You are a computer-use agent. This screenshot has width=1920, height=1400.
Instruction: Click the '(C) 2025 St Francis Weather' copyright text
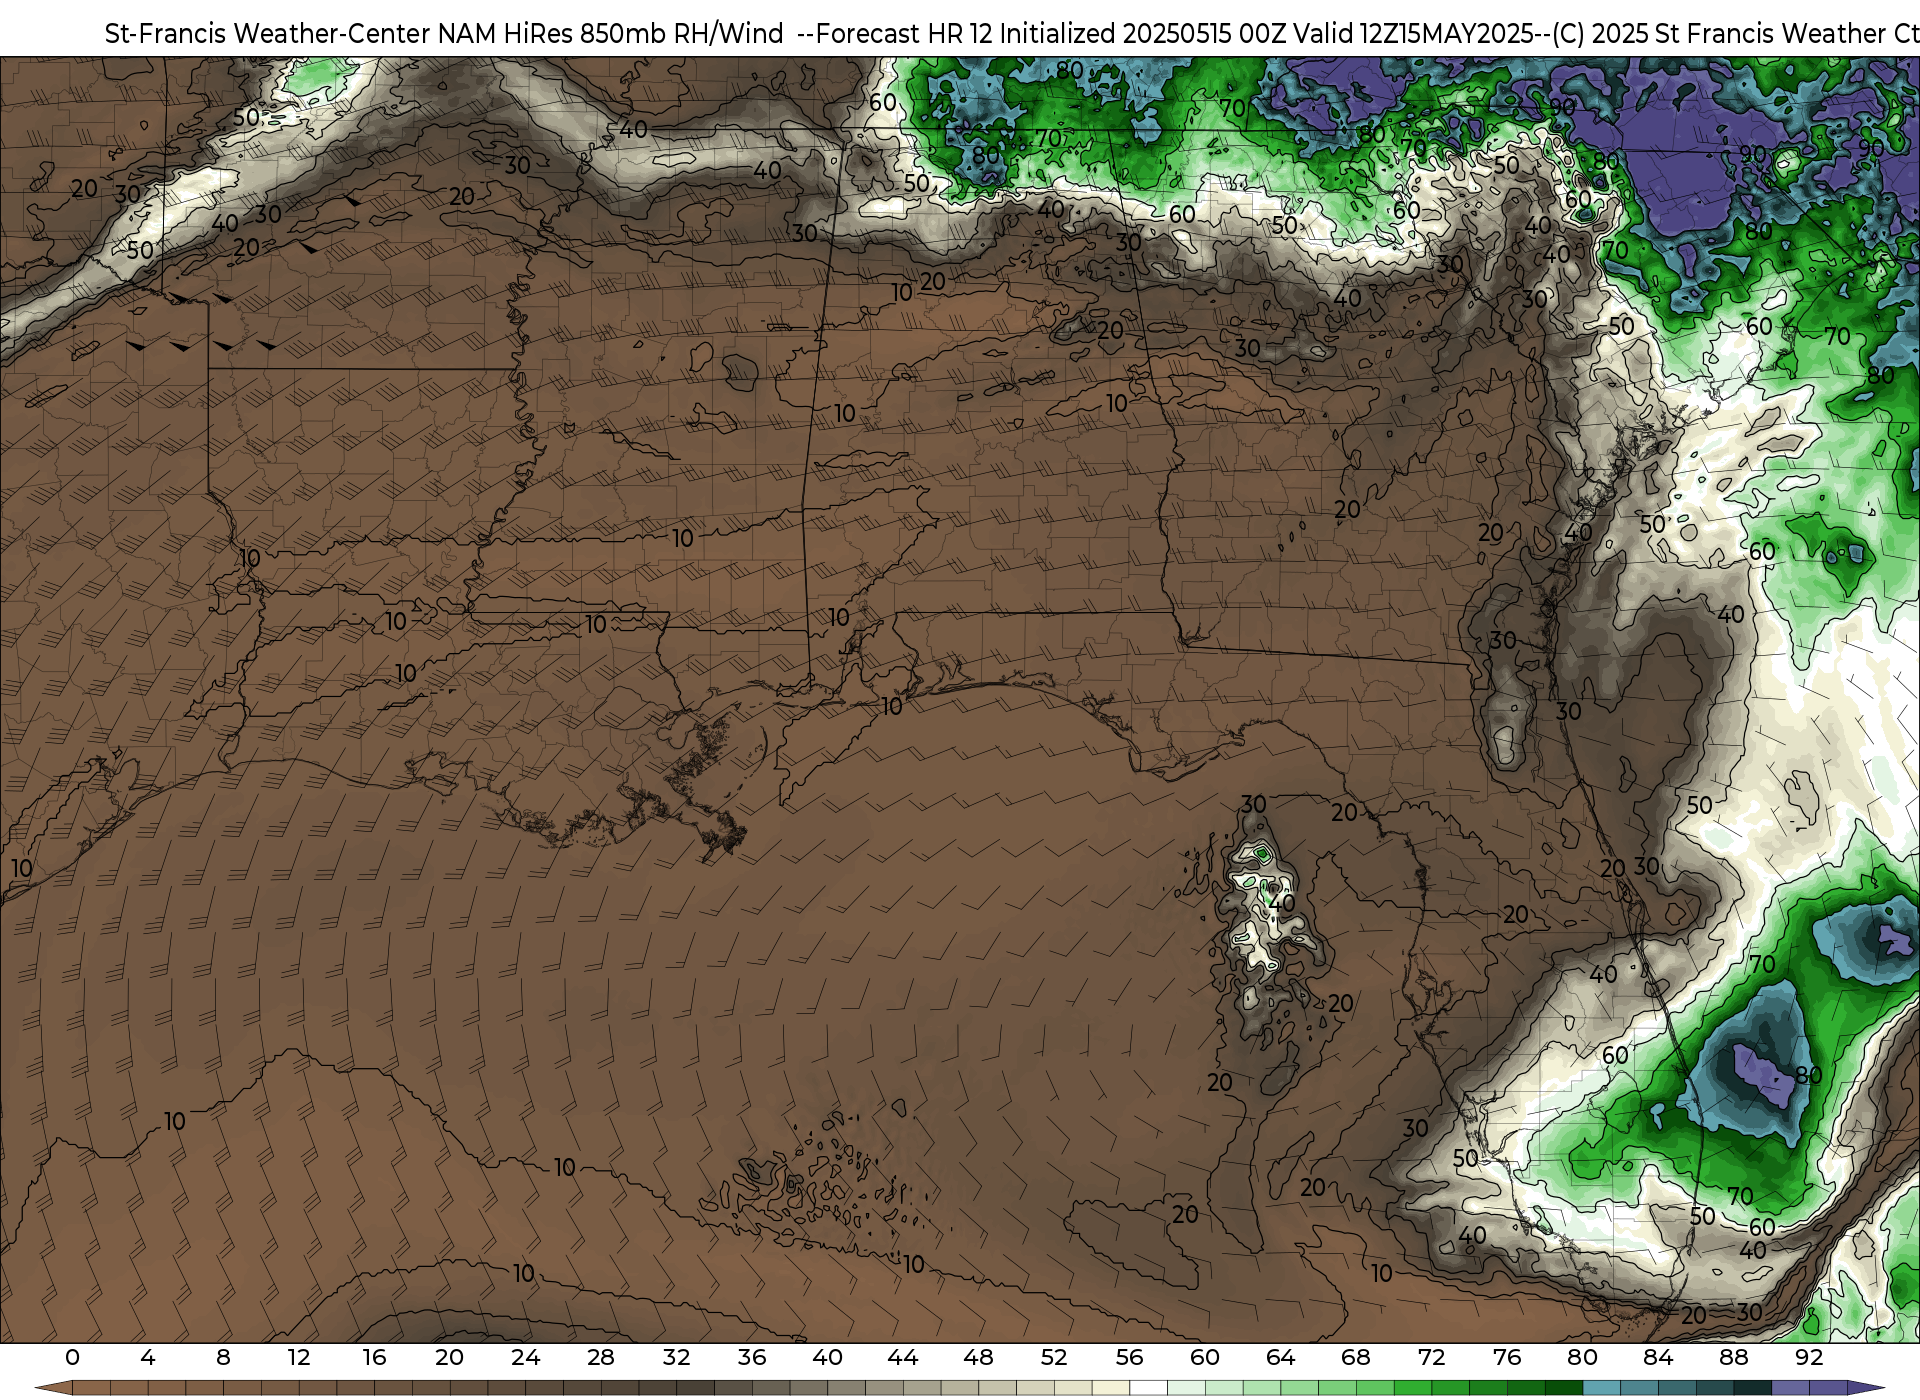[x=1718, y=34]
